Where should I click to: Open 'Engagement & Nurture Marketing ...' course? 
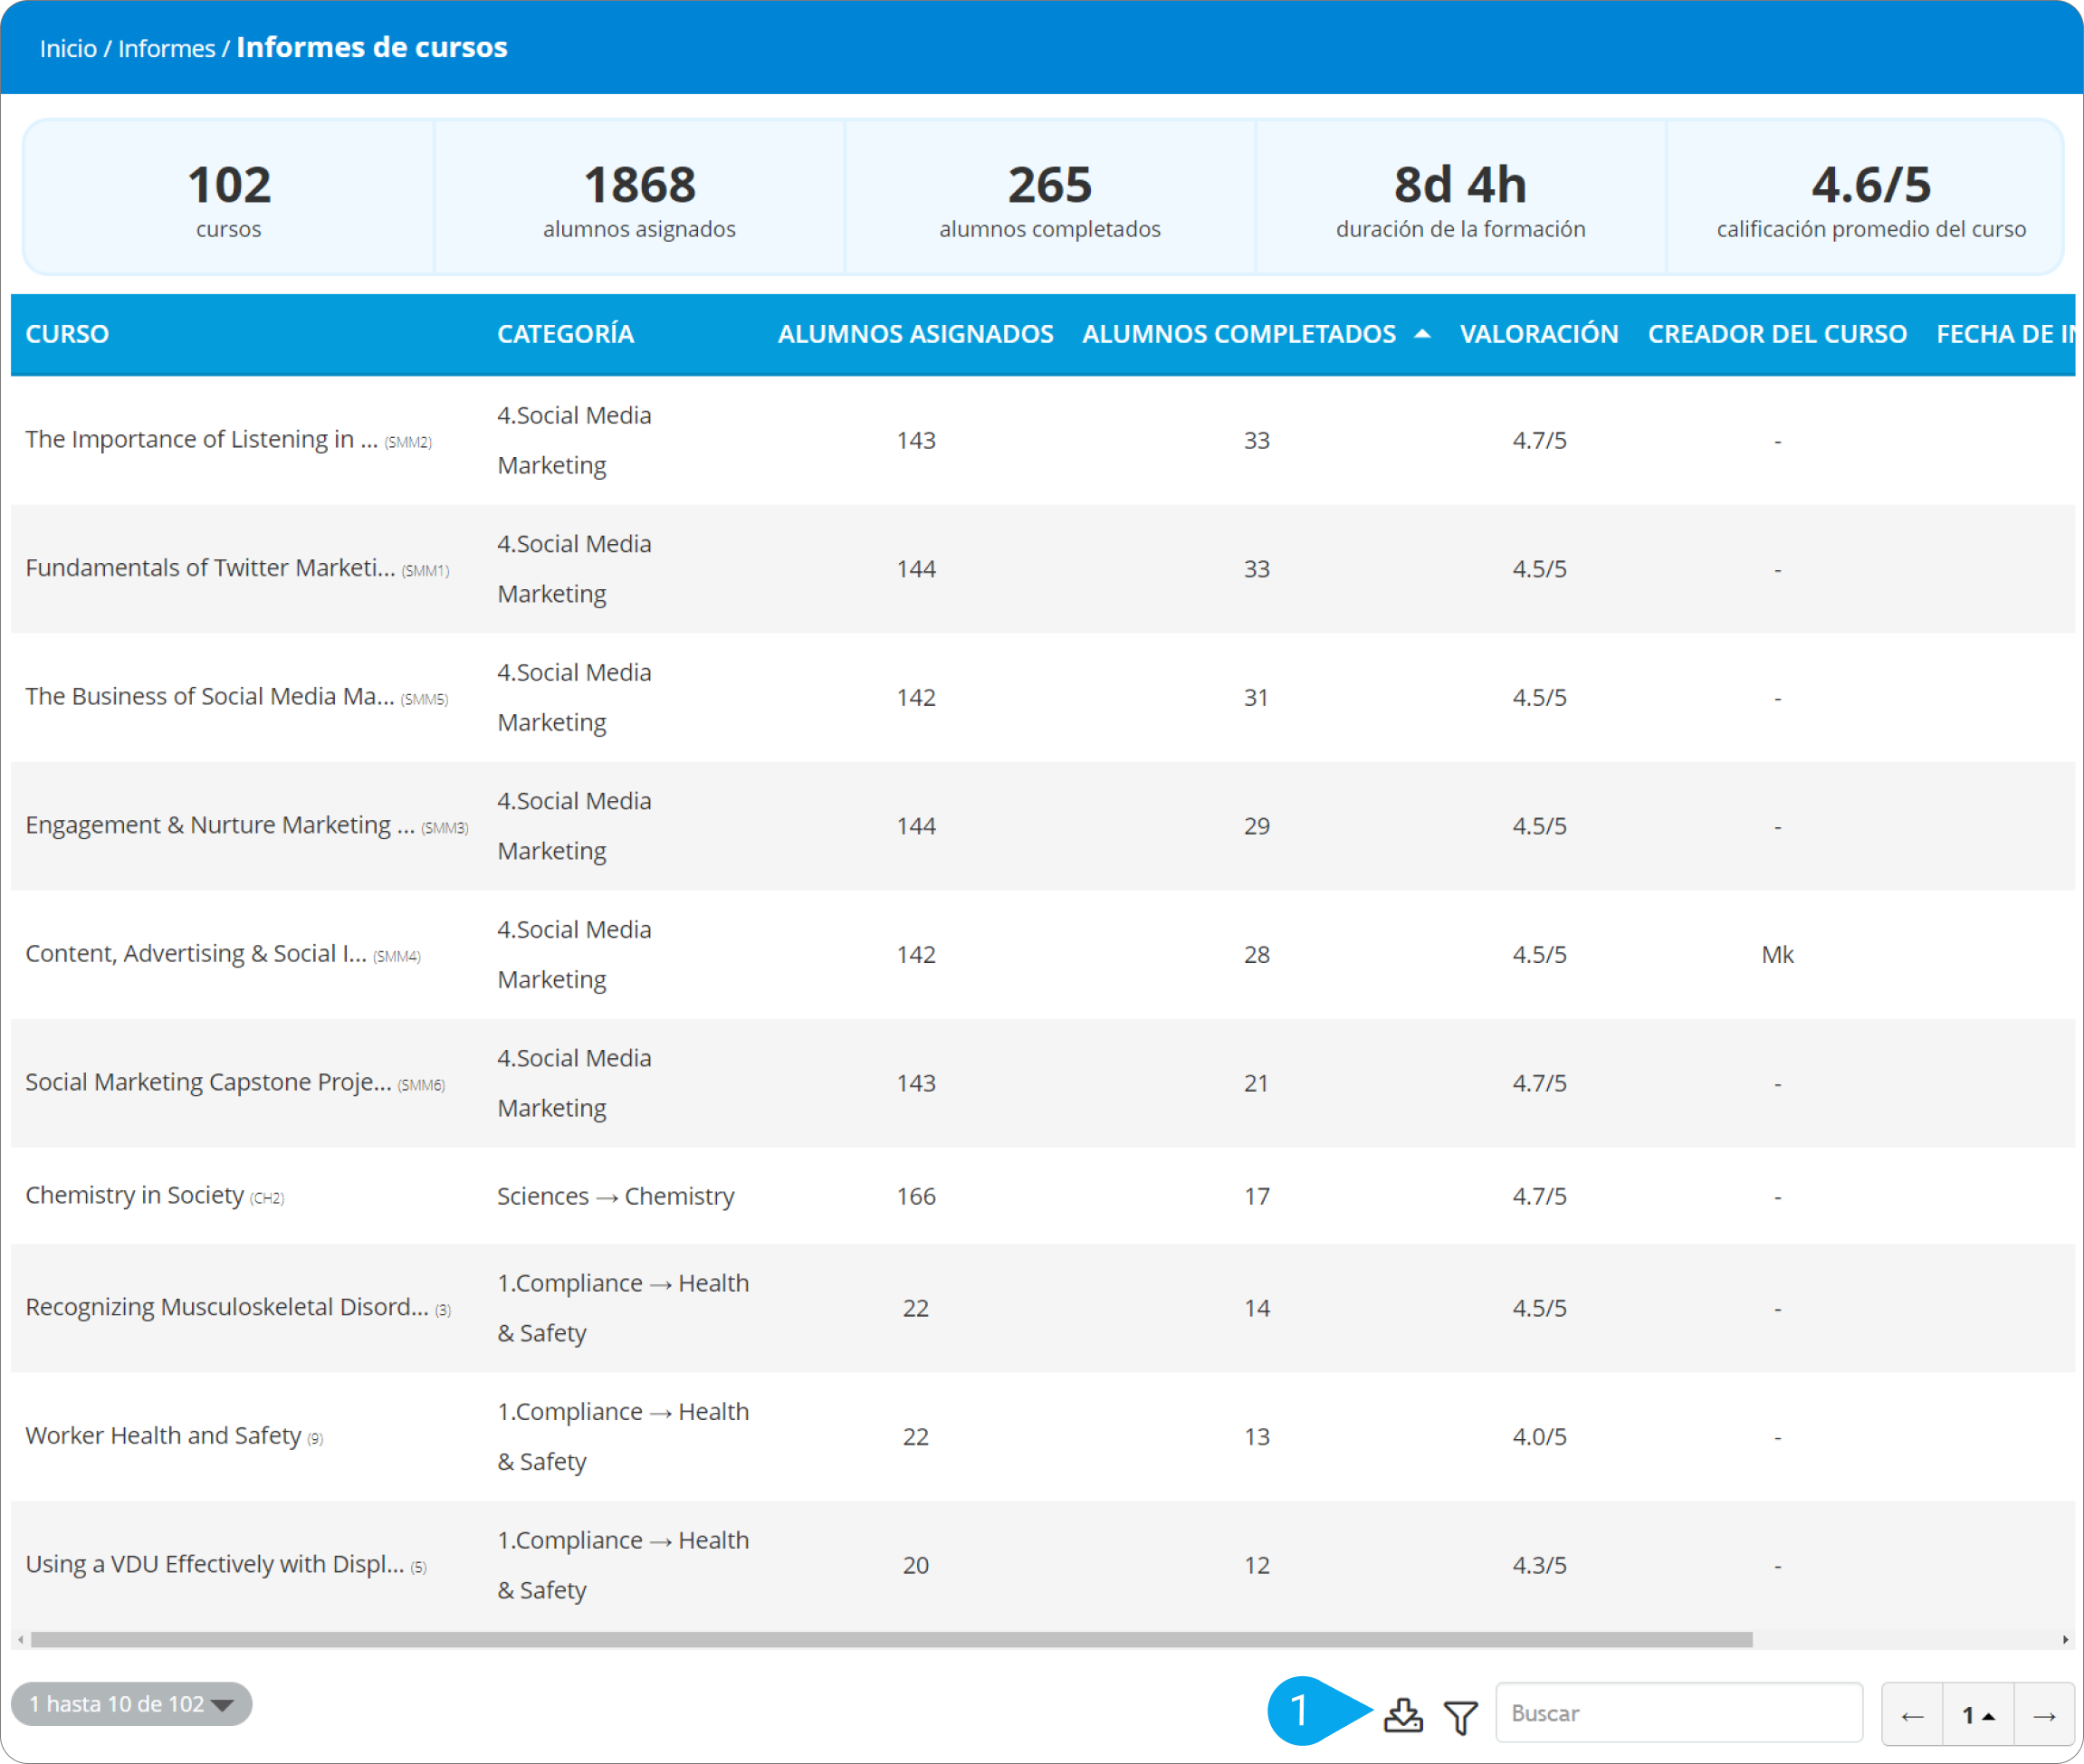coord(220,825)
